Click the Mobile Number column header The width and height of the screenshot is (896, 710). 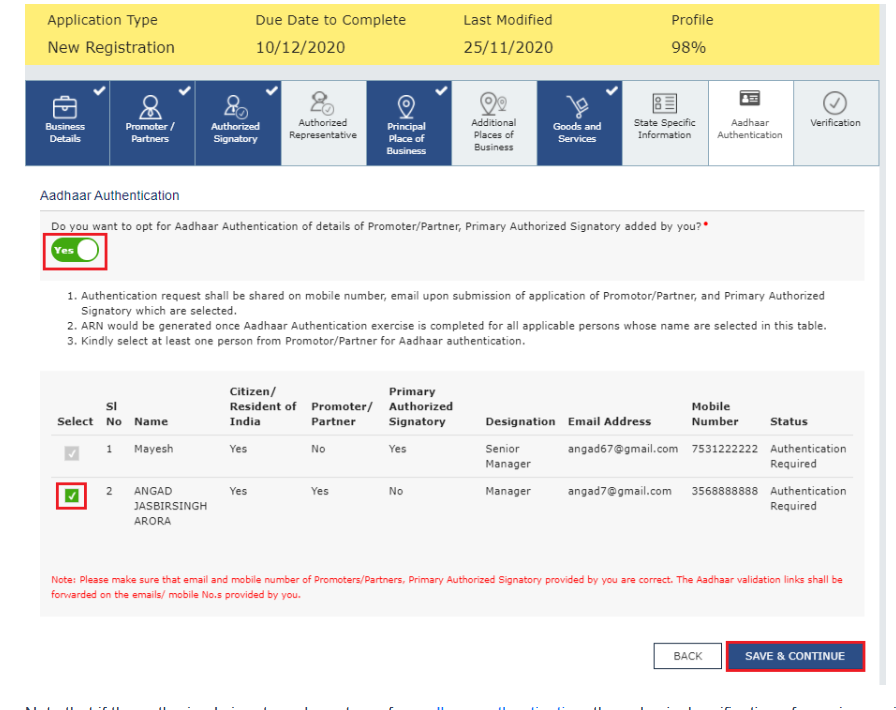[x=715, y=414]
